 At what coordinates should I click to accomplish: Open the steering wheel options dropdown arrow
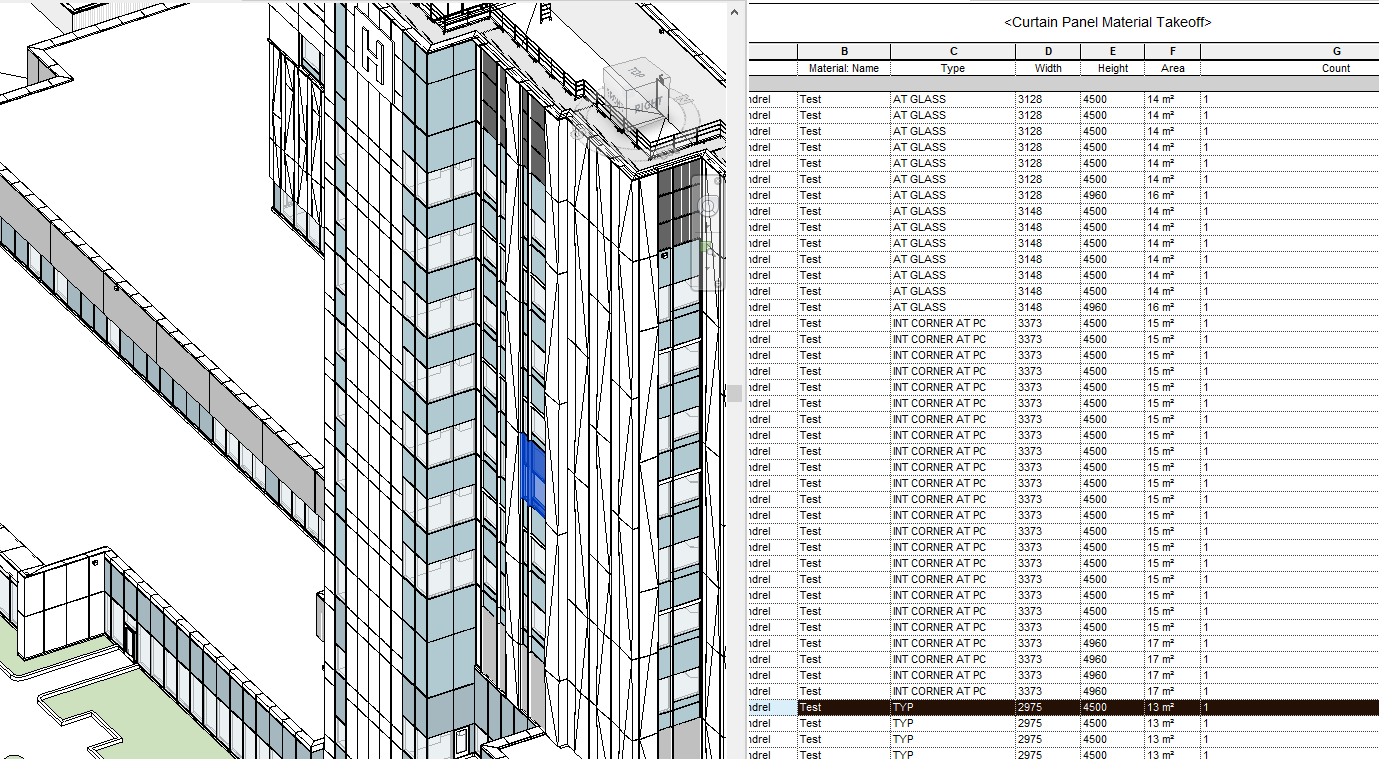708,226
